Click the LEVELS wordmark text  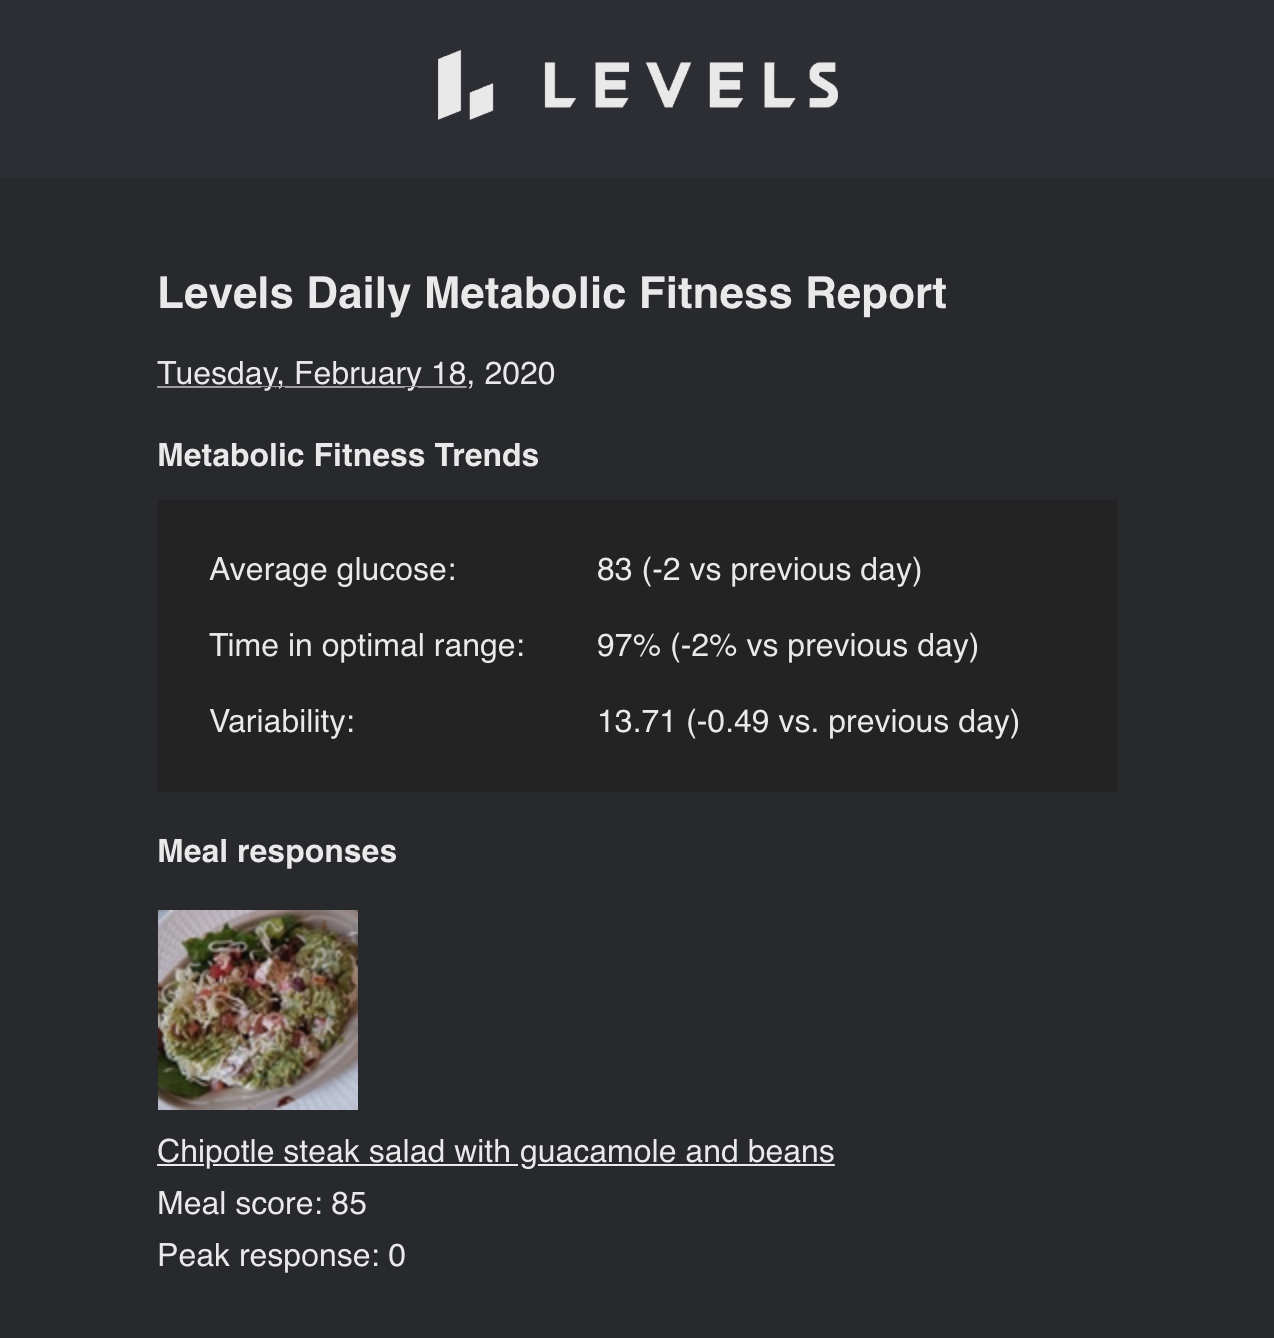pos(690,85)
